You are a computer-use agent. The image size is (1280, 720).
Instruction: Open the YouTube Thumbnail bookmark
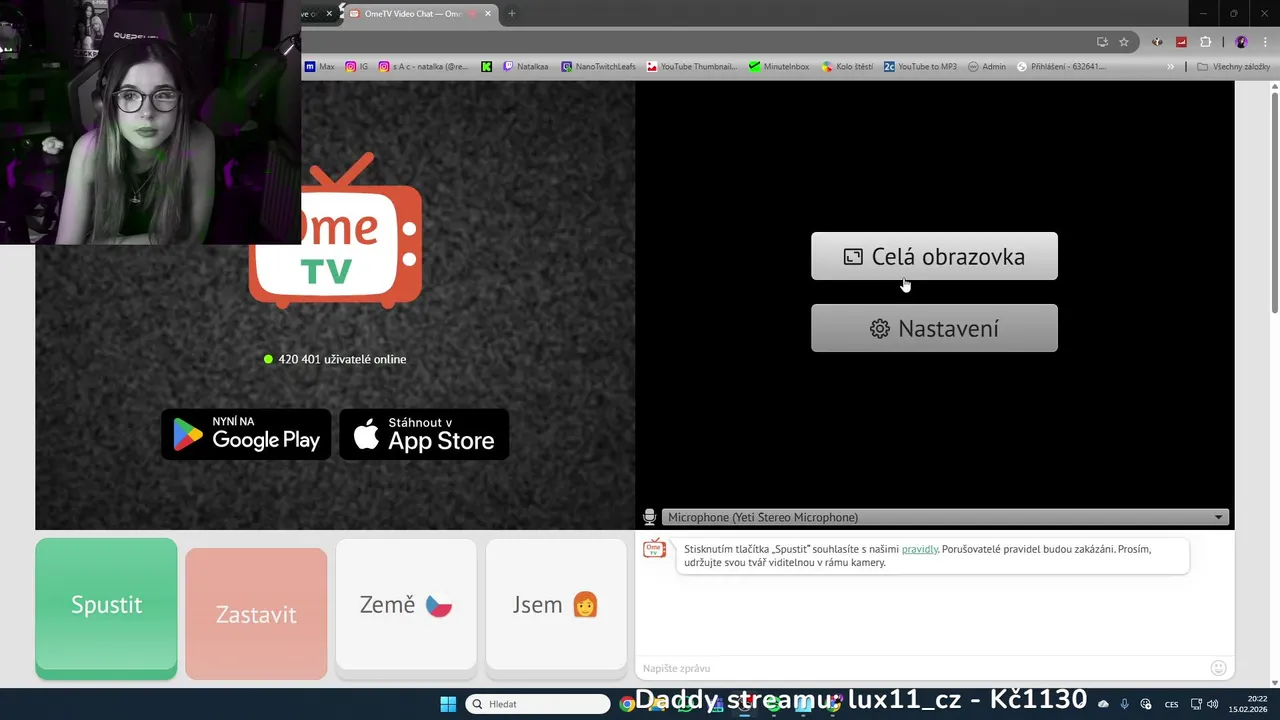[x=692, y=67]
